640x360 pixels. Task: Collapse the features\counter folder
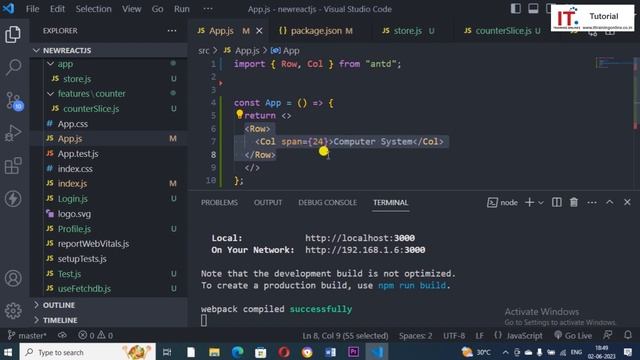click(x=109, y=93)
